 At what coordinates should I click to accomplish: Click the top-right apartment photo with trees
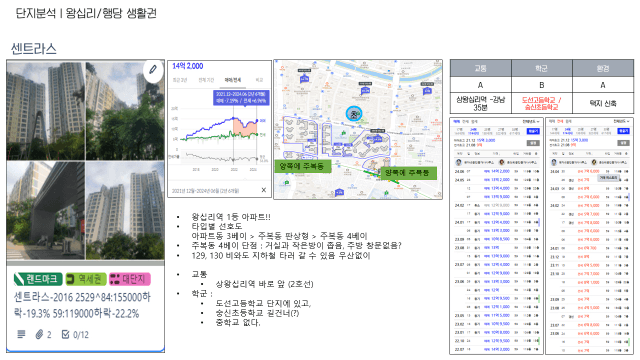point(125,111)
